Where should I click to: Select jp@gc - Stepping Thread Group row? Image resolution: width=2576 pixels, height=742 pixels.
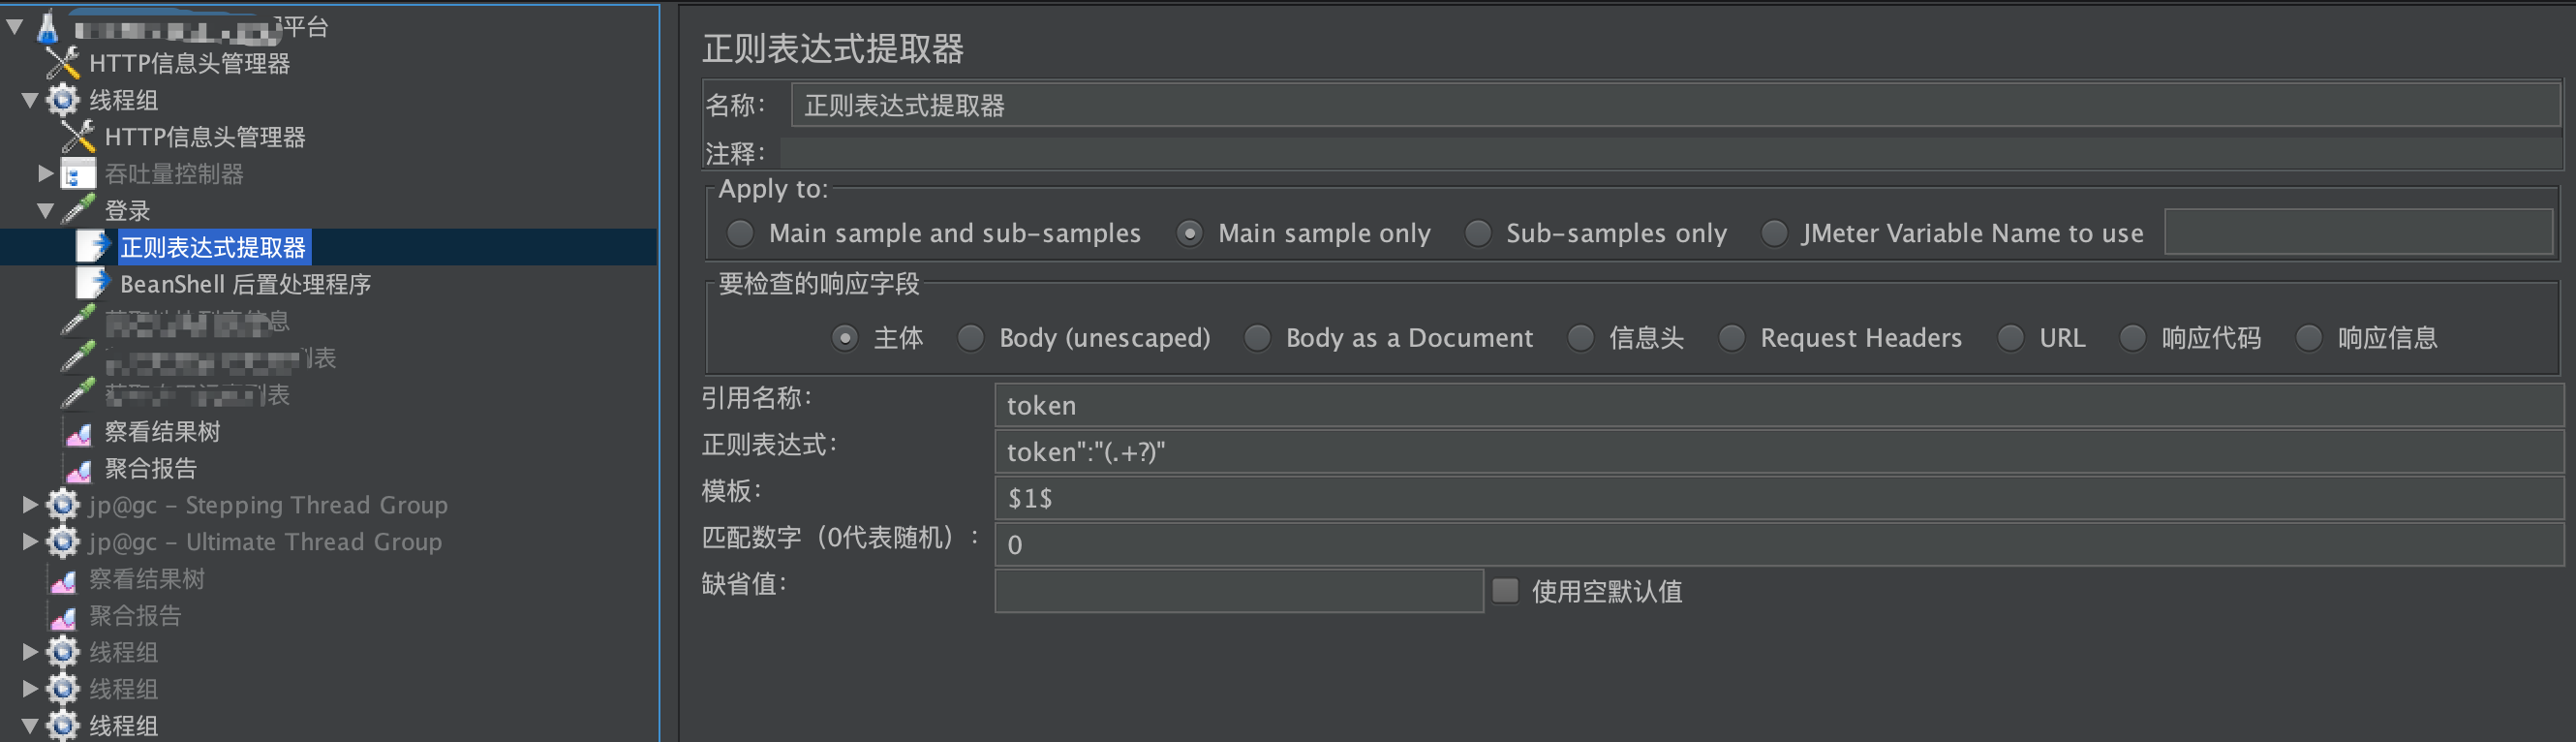coord(267,505)
